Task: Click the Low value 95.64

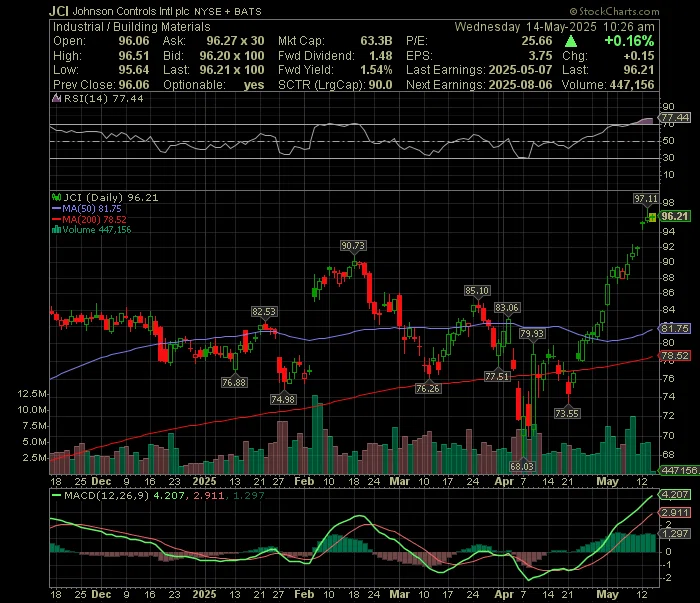Action: click(134, 70)
